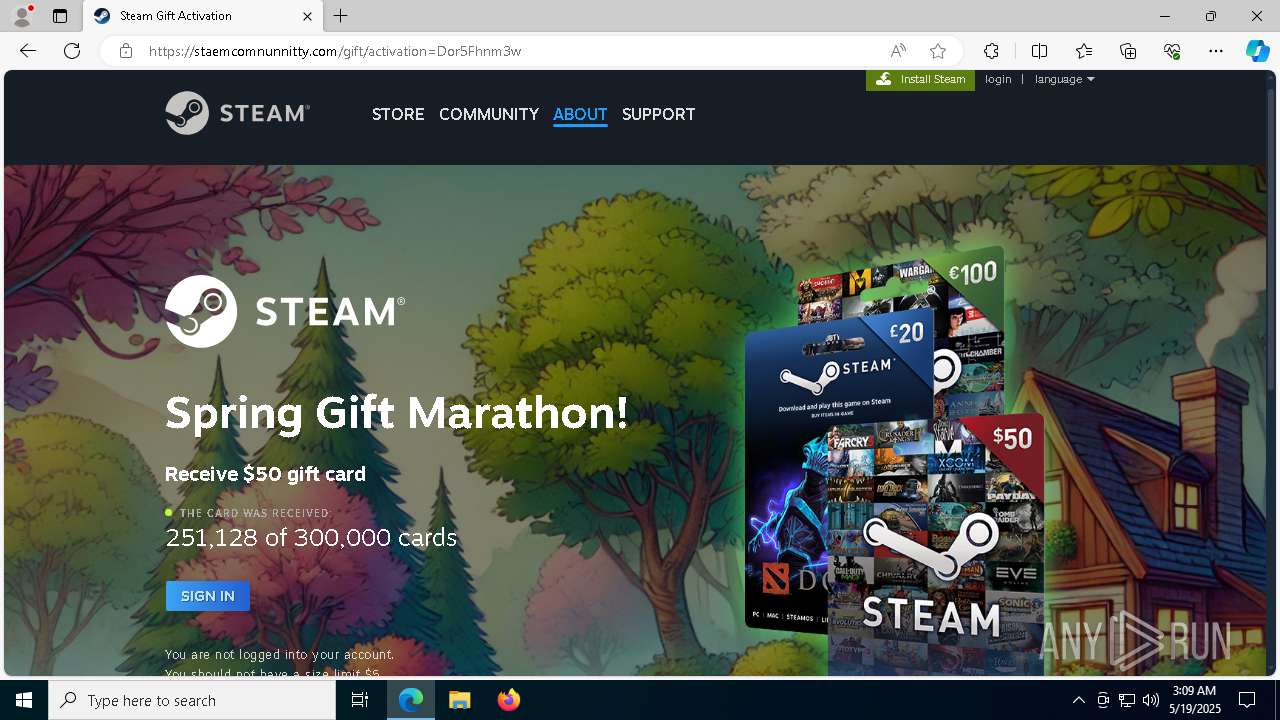Open the volume speaker tray icon
This screenshot has height=720, width=1280.
click(1151, 700)
